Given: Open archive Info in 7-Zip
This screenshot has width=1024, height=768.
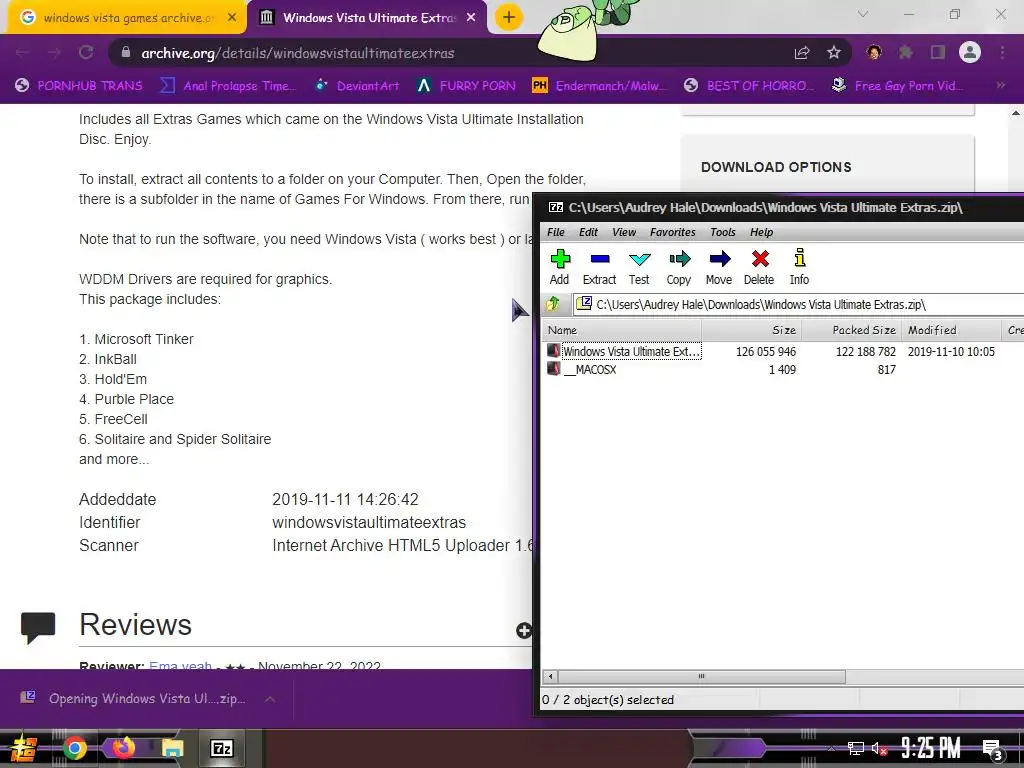Looking at the screenshot, I should point(799,267).
